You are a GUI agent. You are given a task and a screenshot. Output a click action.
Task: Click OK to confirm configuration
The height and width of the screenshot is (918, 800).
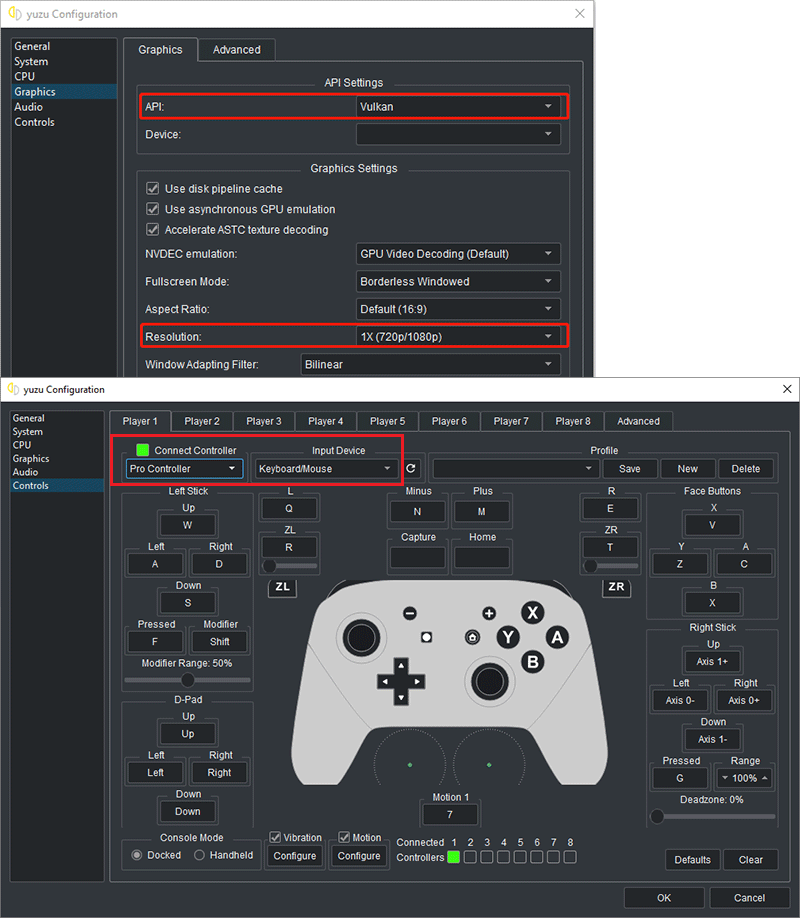pyautogui.click(x=664, y=898)
